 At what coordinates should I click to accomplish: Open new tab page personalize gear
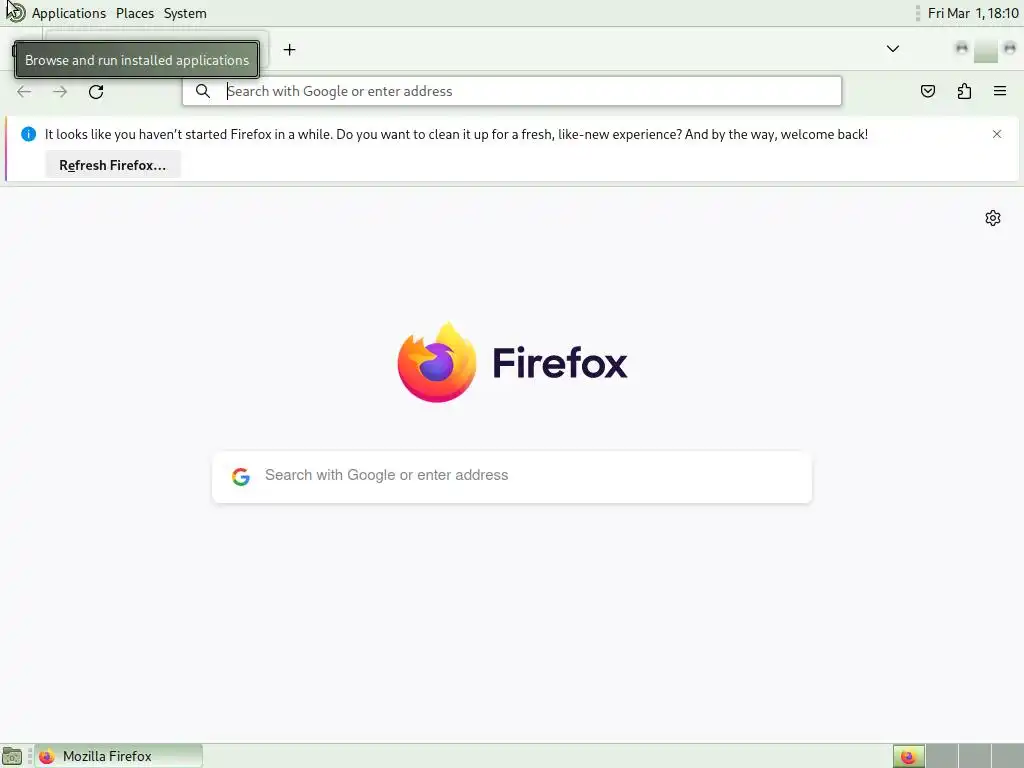point(993,218)
